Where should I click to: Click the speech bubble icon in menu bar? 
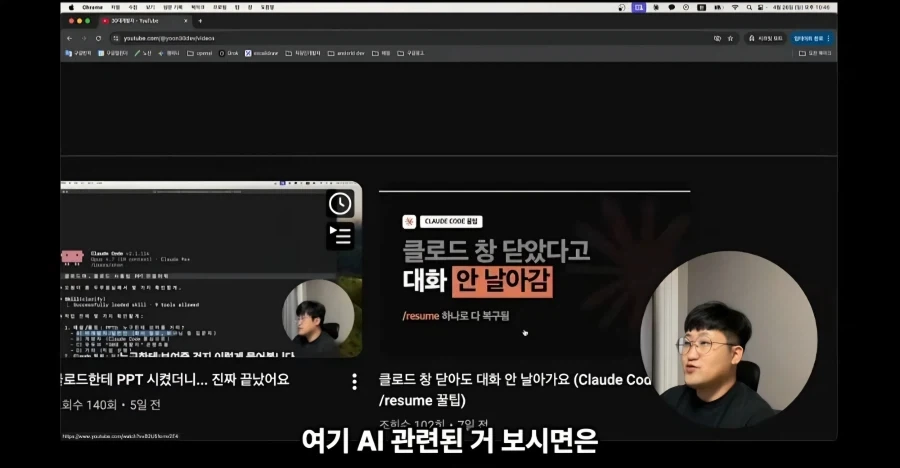tap(671, 7)
